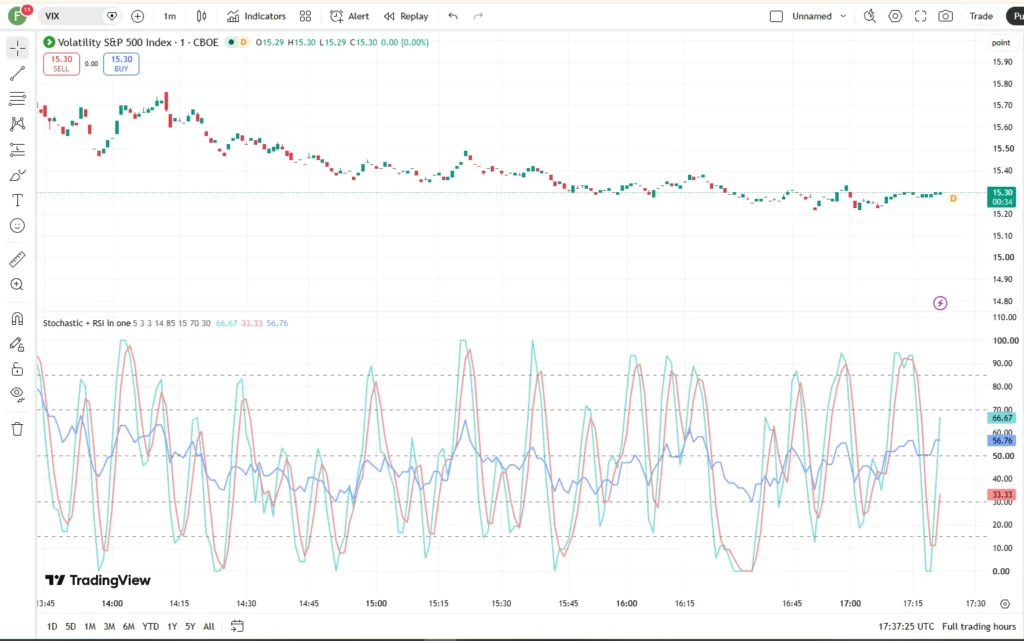Select the 1M date range
The image size is (1024, 641).
pyautogui.click(x=90, y=626)
